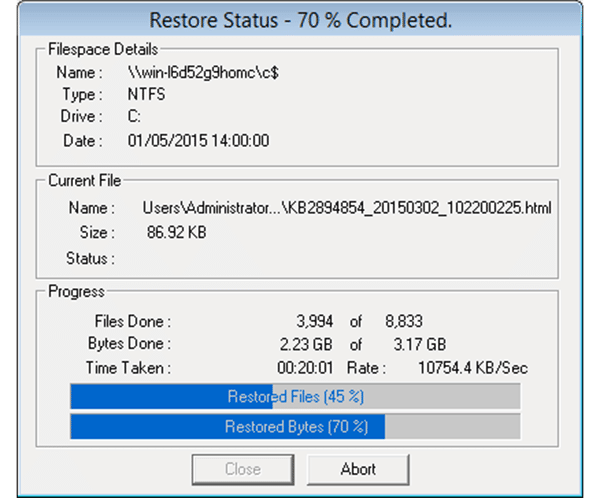Click the Bytes Done label
This screenshot has height=498, width=600.
(129, 344)
